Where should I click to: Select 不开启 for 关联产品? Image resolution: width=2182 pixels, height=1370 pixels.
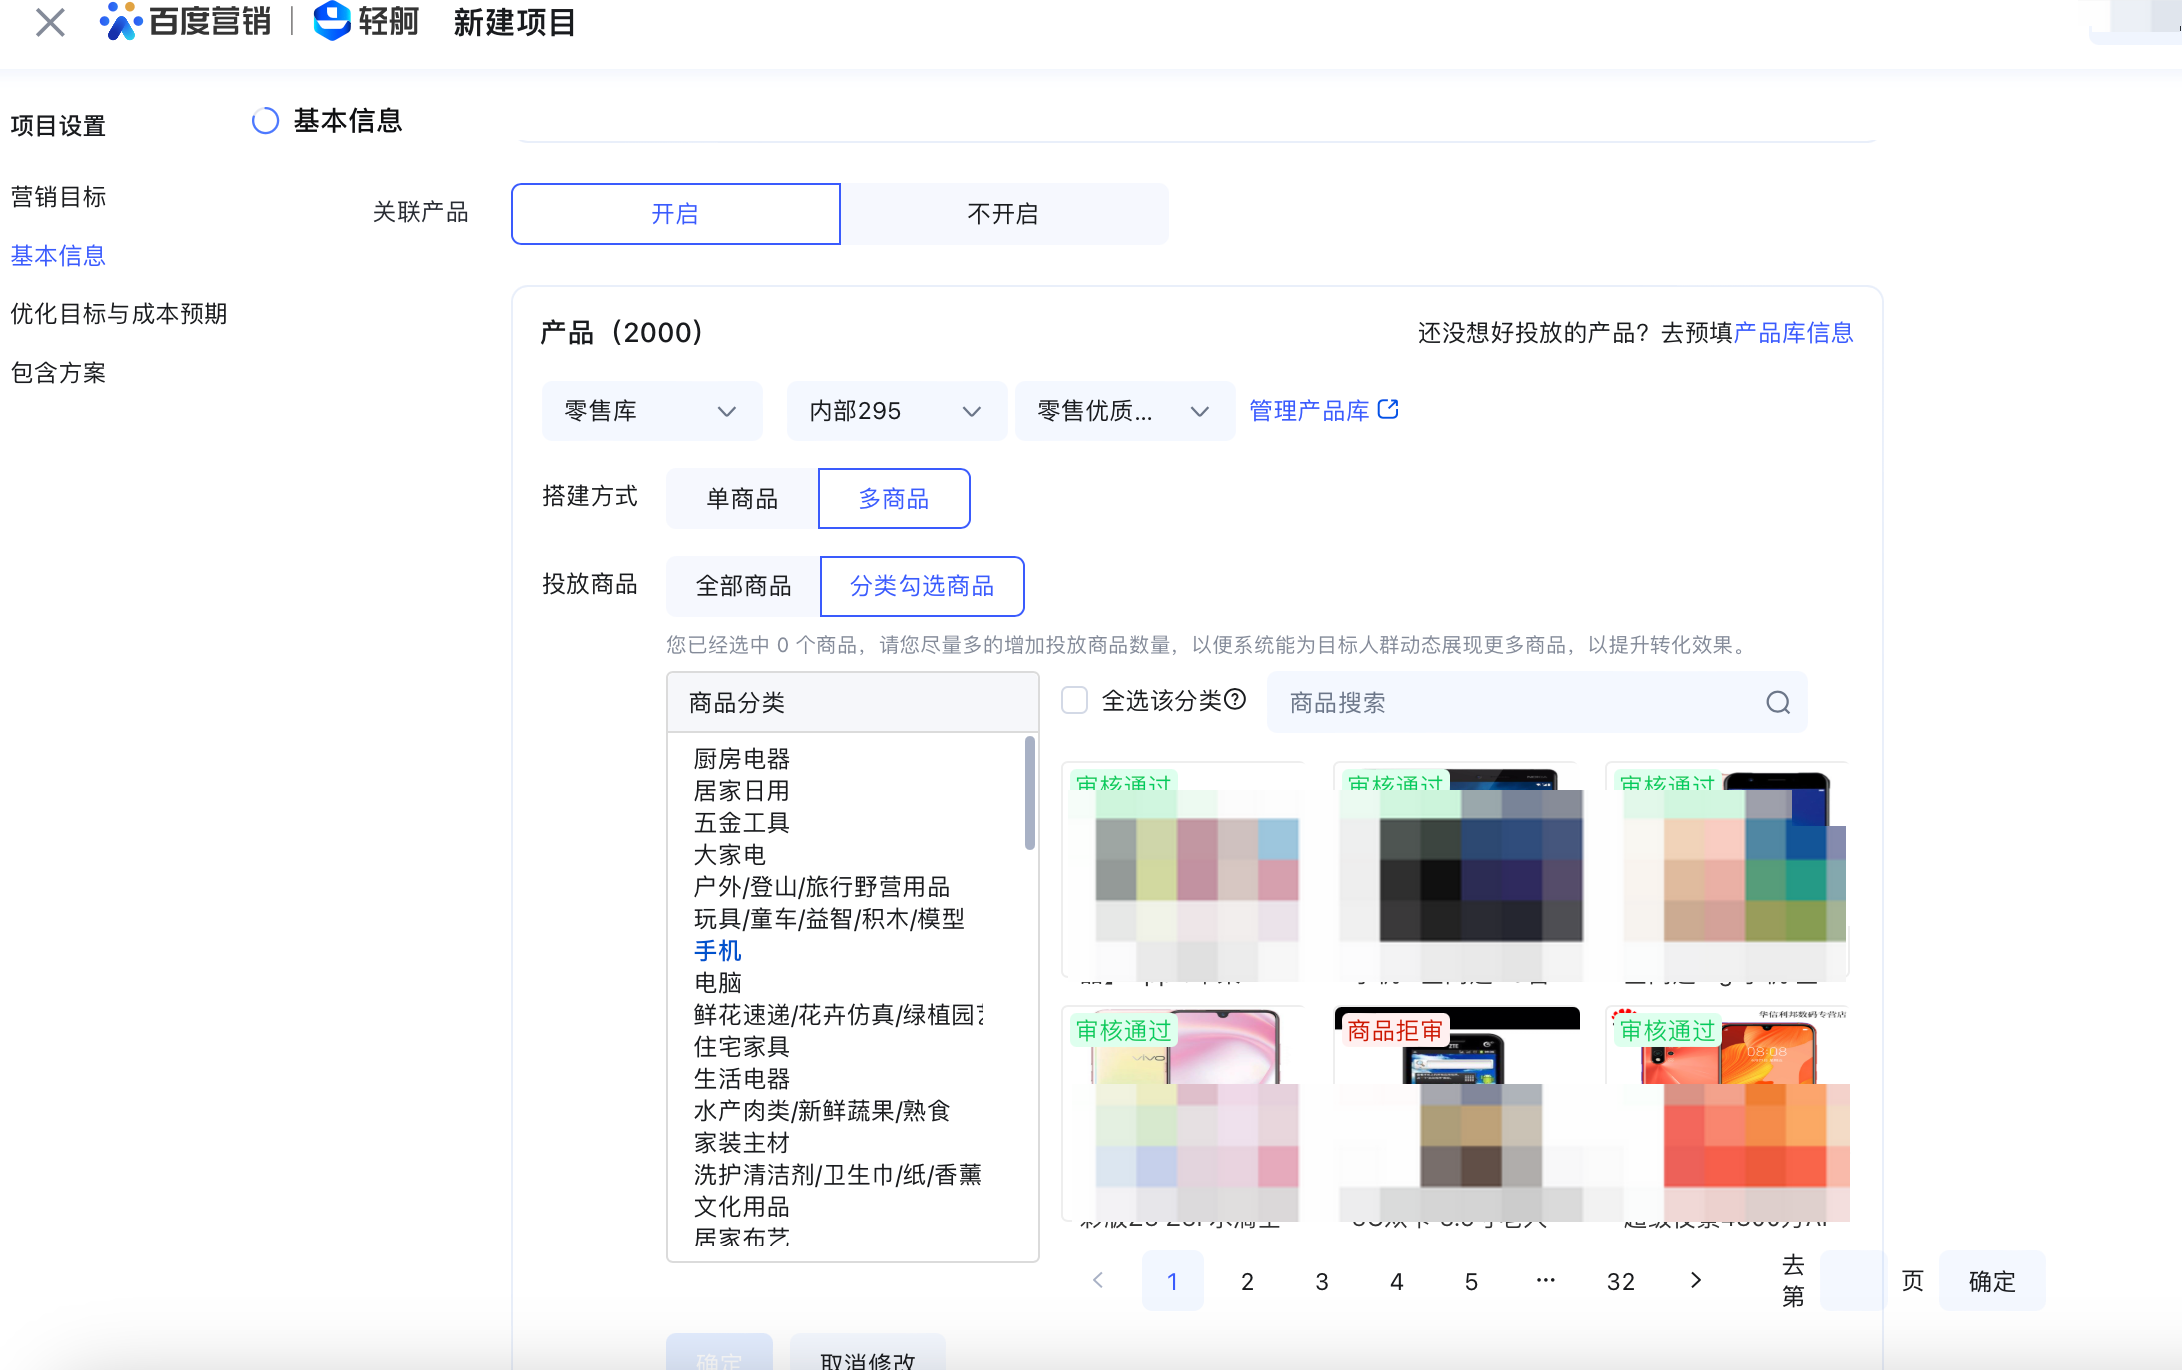click(x=1003, y=214)
